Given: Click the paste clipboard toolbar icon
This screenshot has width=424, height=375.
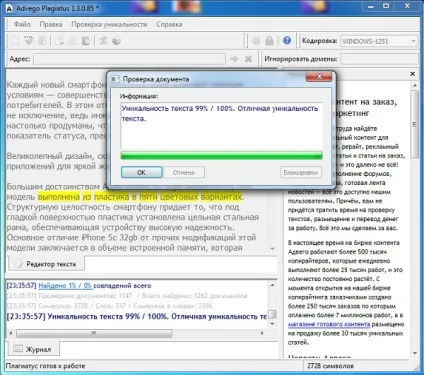Looking at the screenshot, I should click(86, 41).
